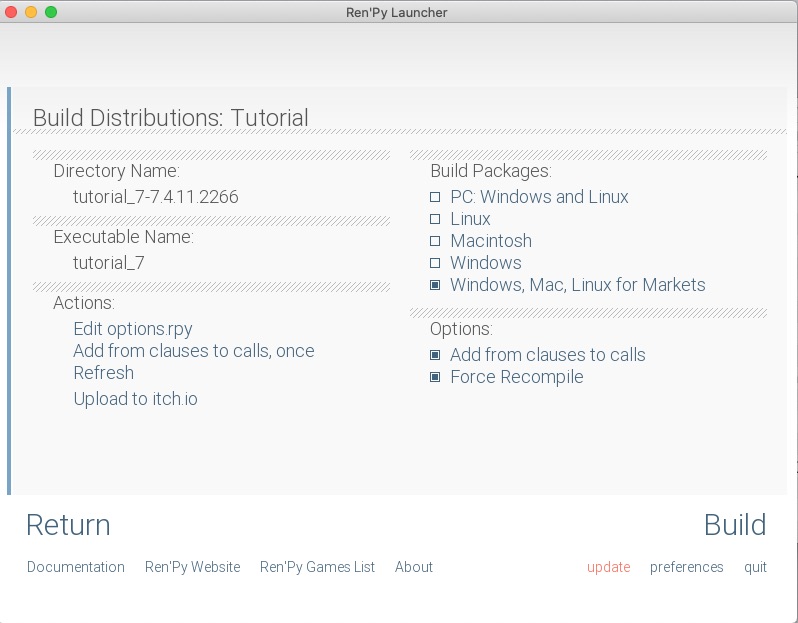Click the Directory Name: label
This screenshot has height=623, width=798.
click(x=117, y=171)
